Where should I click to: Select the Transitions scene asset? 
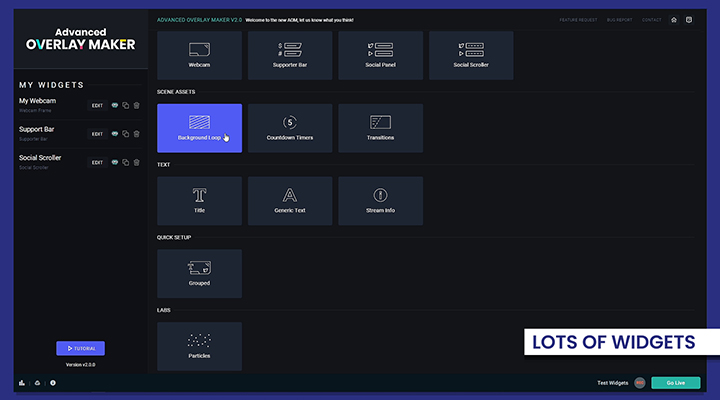click(x=380, y=127)
